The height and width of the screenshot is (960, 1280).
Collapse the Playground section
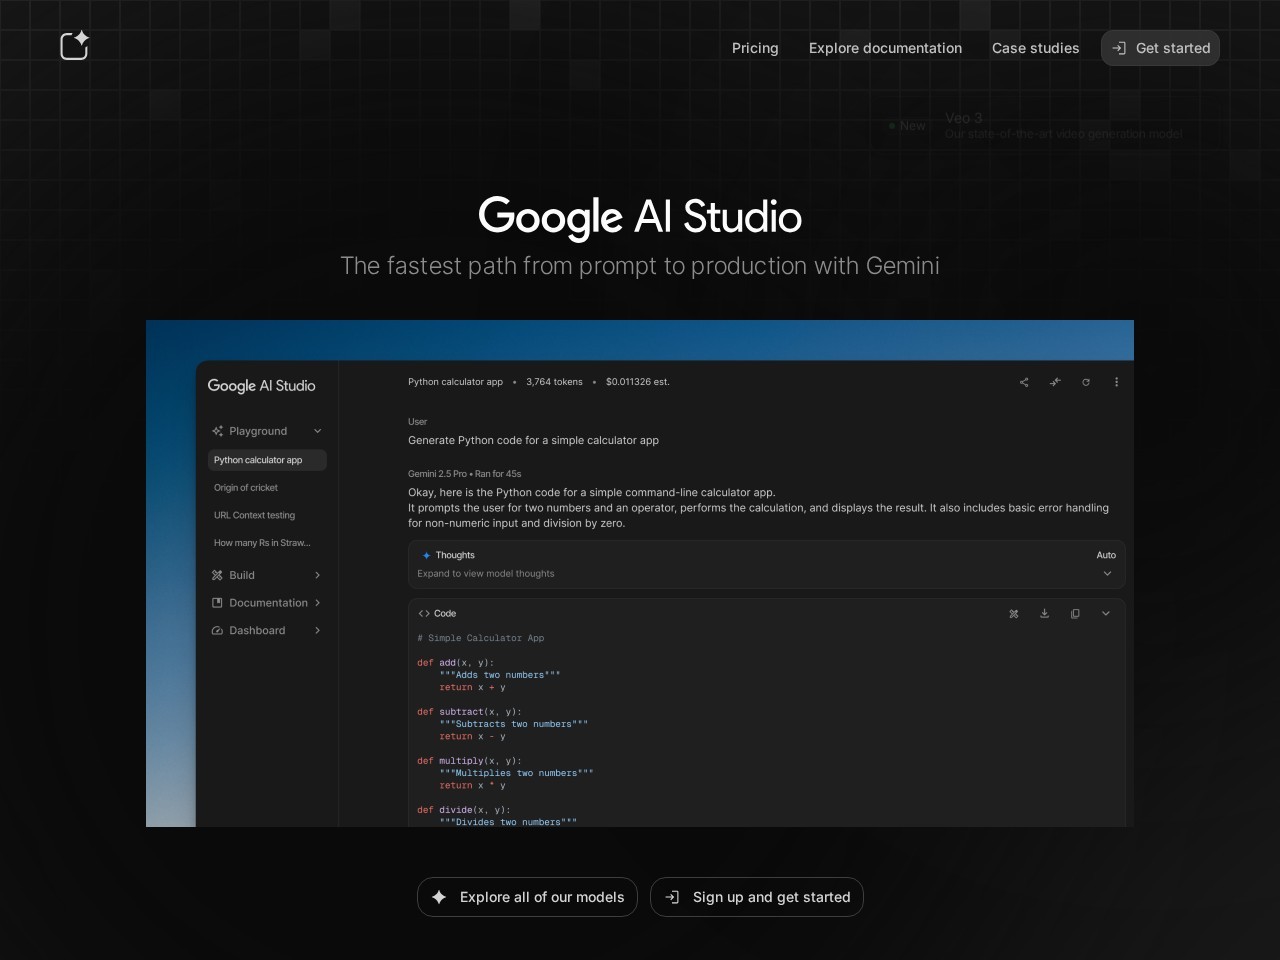(317, 431)
